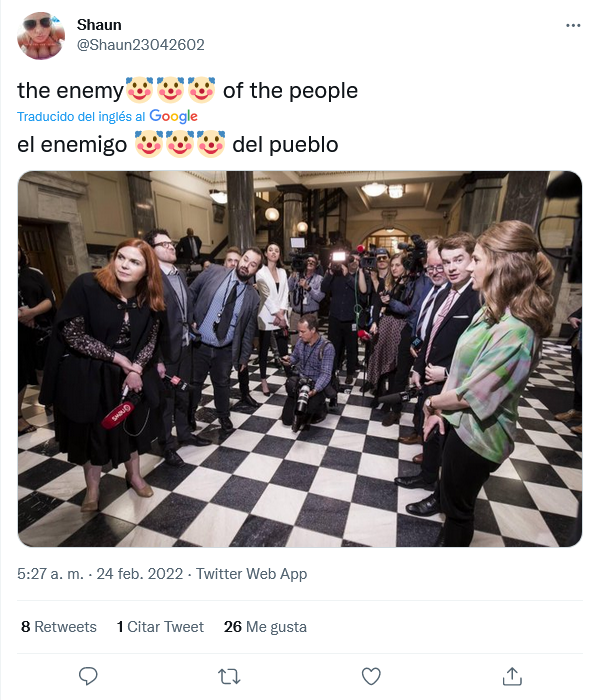Click the translated text 'el enemigo del pueblo'

[178, 145]
